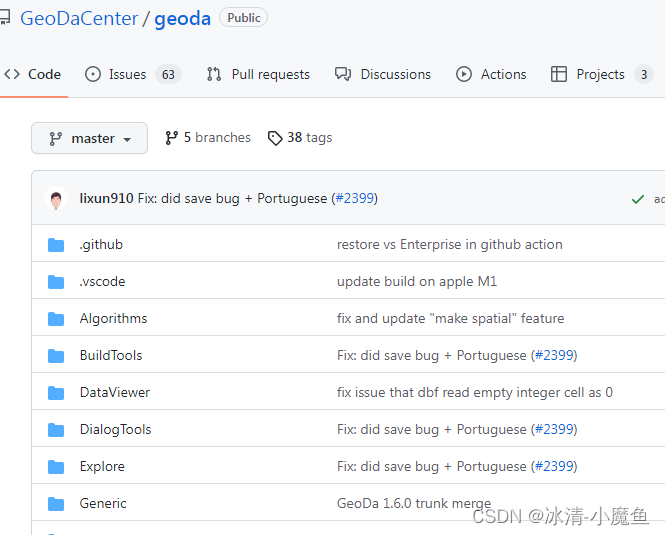Open DialogTools row commit message

[x=432, y=429]
